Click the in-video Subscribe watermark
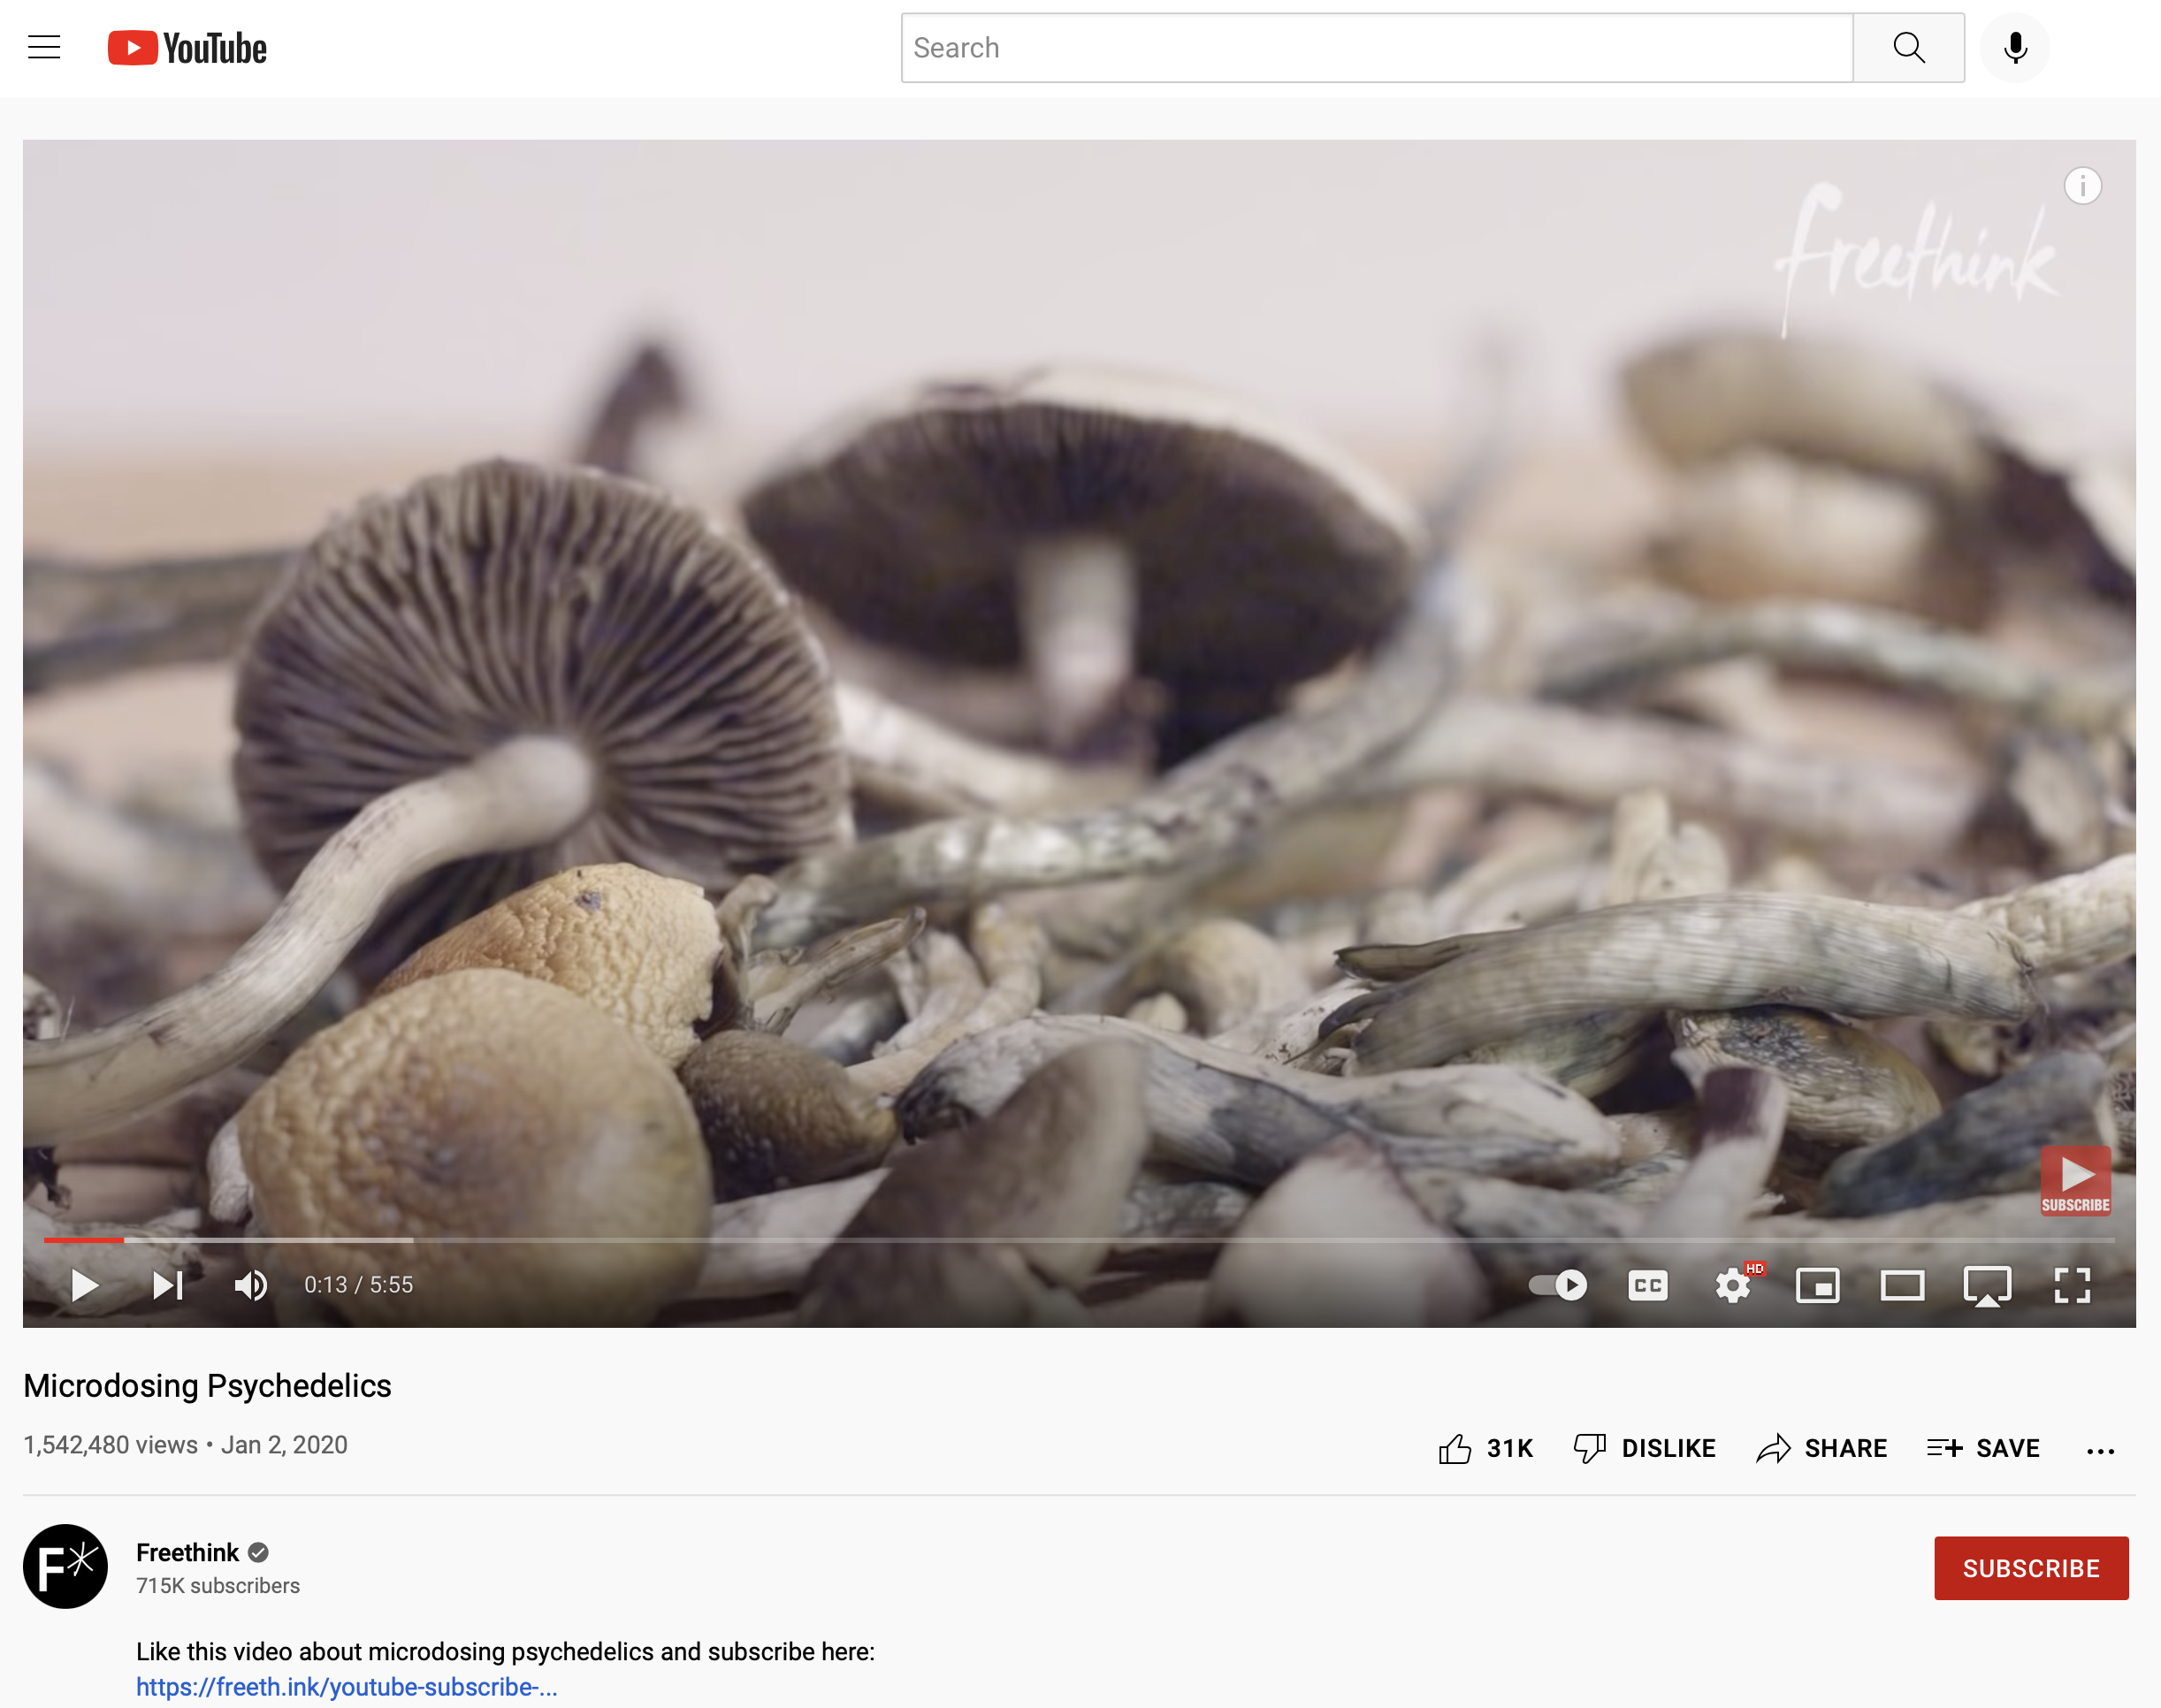Screen dimensions: 2161x1708 [x=2076, y=1181]
